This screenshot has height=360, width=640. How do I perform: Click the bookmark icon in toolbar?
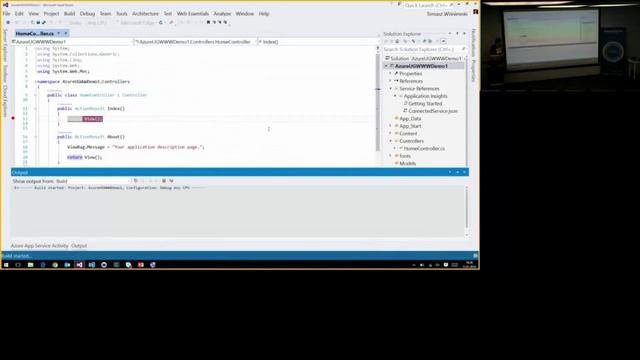click(x=208, y=22)
